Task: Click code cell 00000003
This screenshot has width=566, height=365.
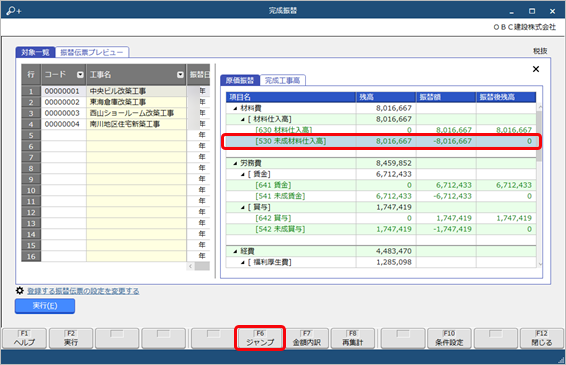Action: click(x=64, y=113)
